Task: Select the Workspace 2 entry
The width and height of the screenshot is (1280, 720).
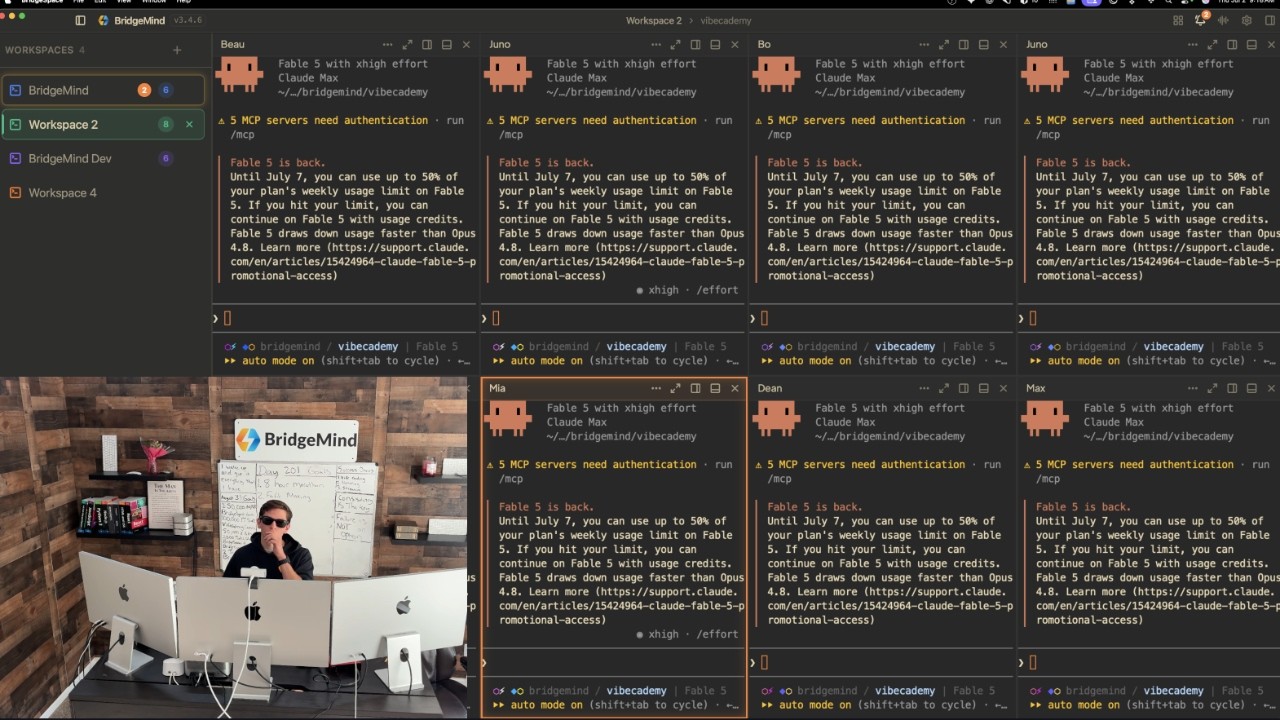Action: [x=103, y=124]
